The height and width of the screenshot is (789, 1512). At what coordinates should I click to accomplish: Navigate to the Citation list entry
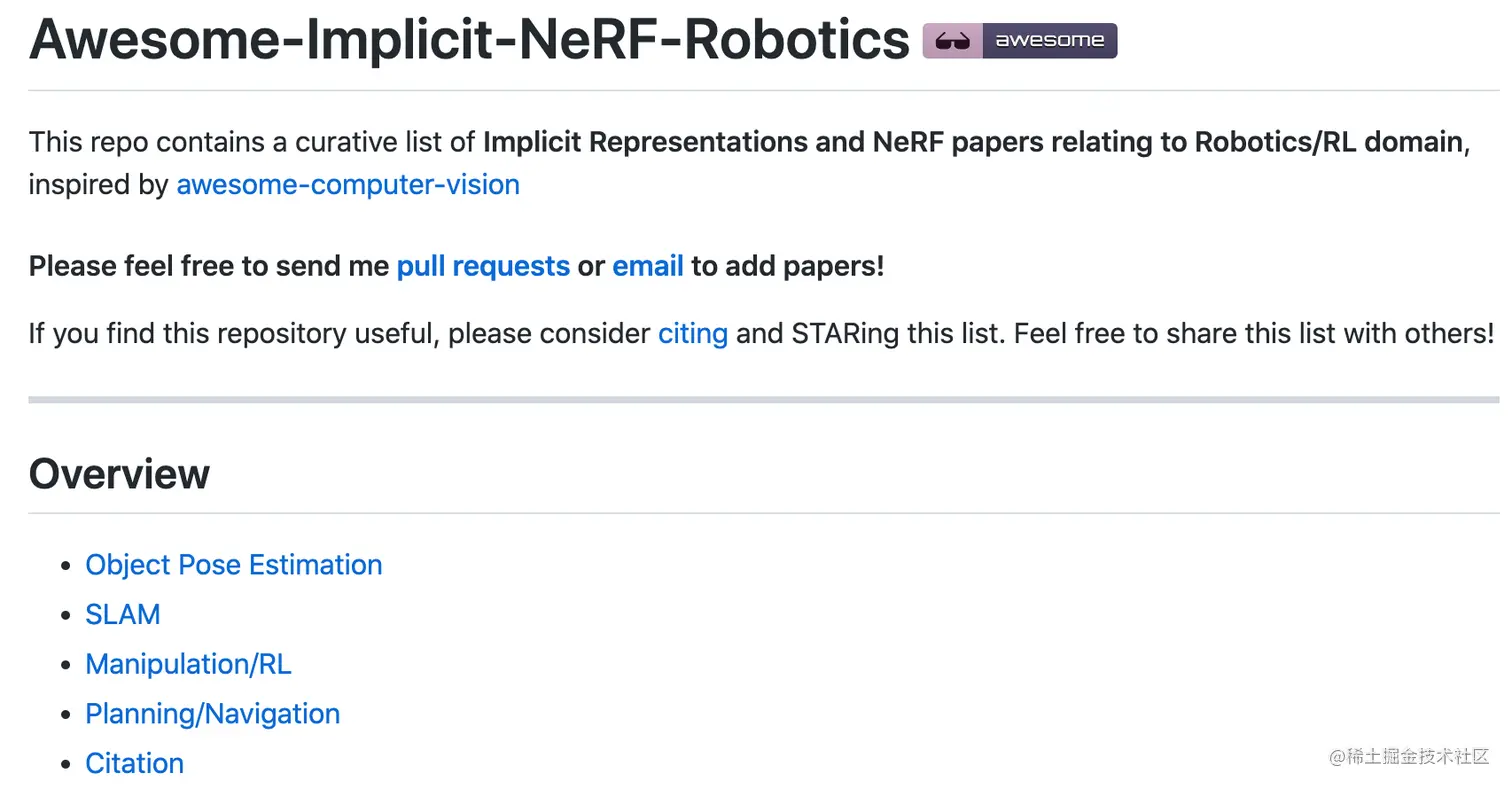click(134, 764)
